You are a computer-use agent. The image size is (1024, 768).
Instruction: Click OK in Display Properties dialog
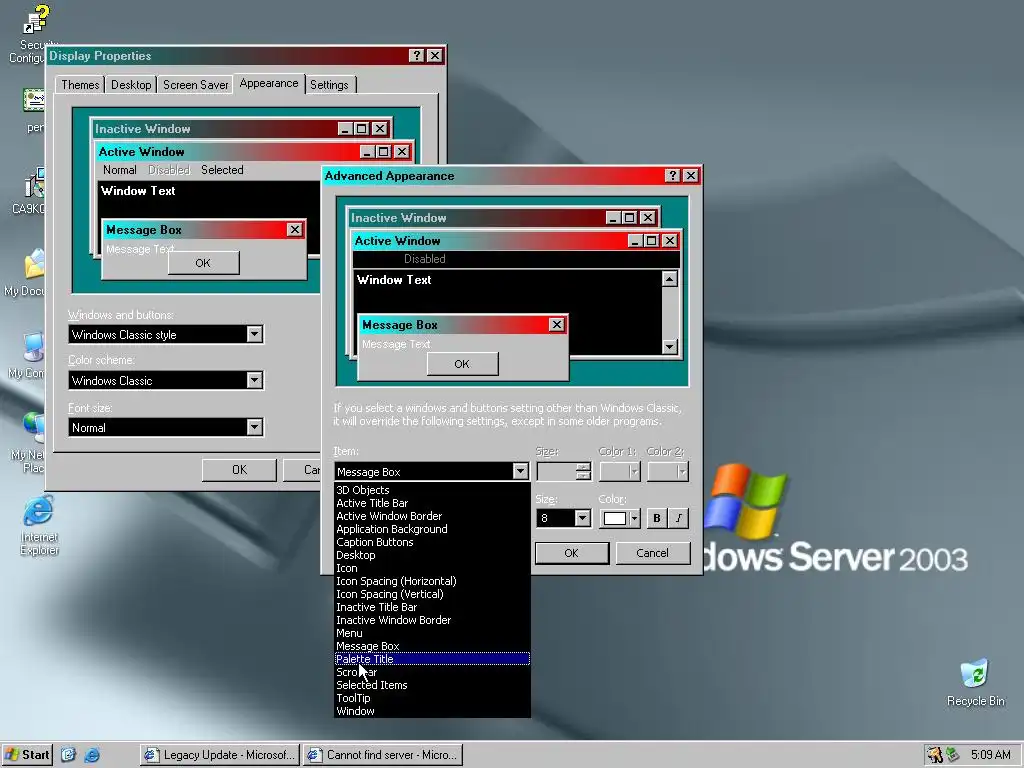pyautogui.click(x=239, y=470)
